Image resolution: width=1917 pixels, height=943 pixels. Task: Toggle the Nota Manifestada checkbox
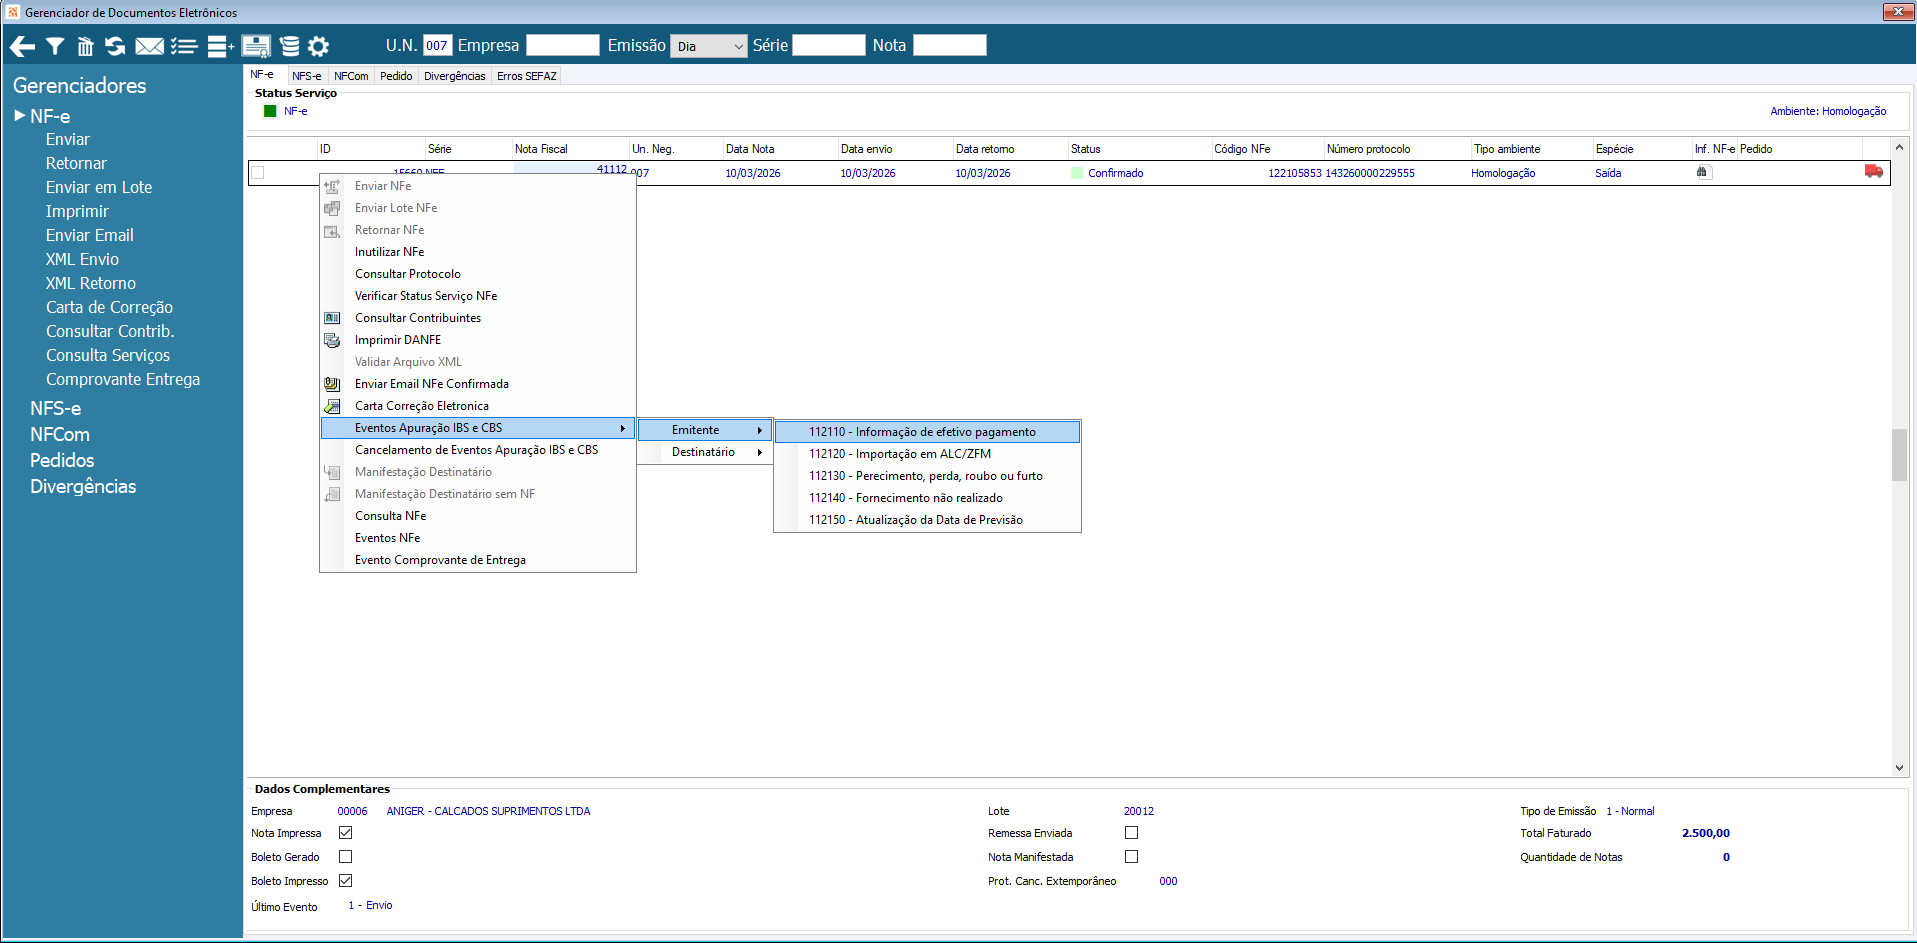click(x=1132, y=857)
